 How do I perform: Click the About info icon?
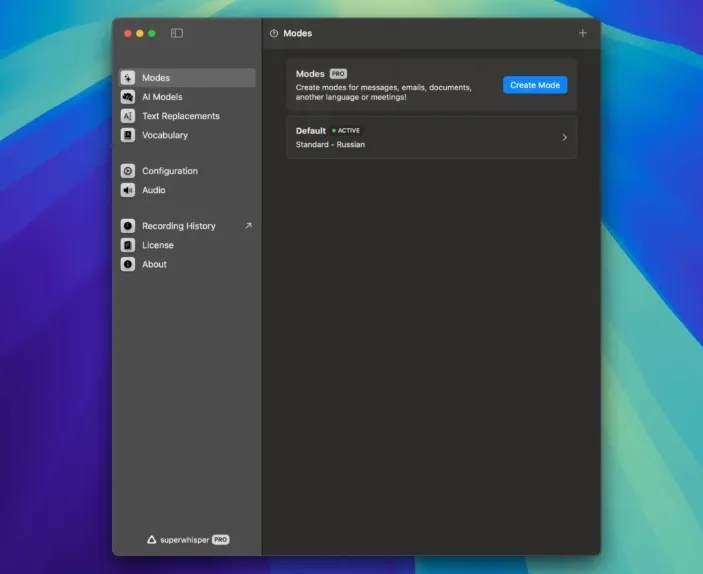[x=128, y=265]
